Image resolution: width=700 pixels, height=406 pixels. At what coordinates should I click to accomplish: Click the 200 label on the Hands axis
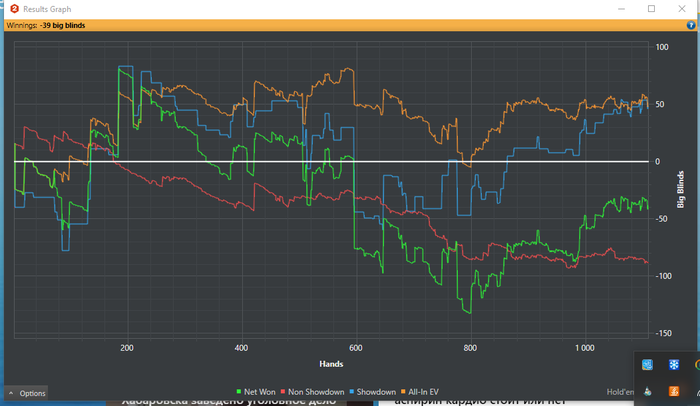point(127,348)
